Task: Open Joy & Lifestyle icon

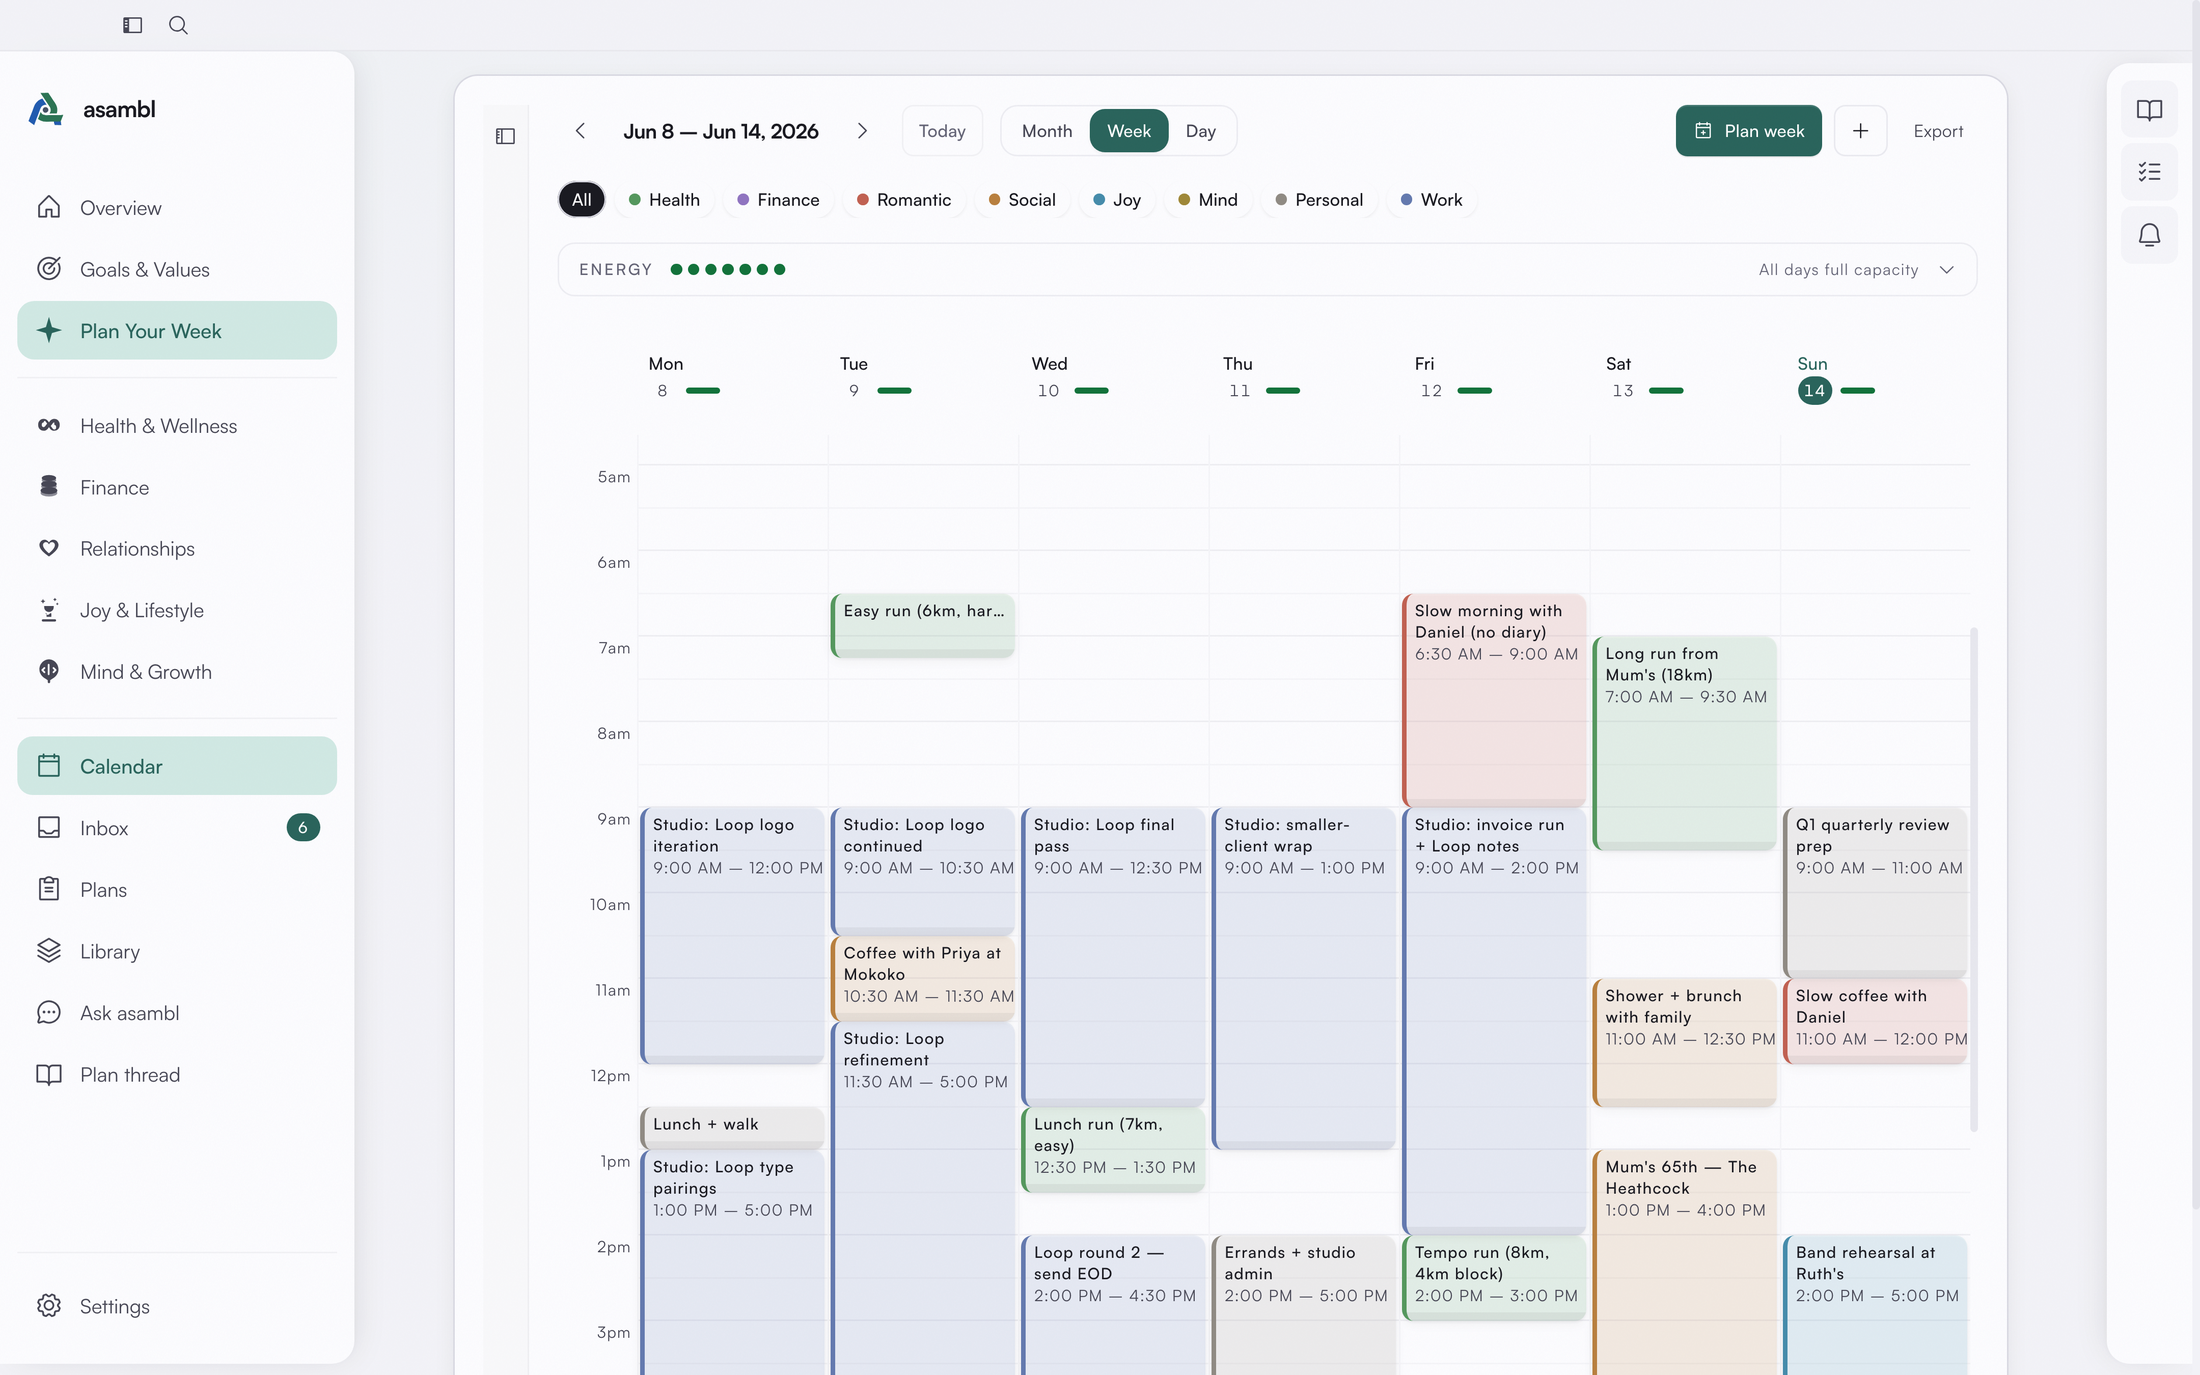Action: point(48,610)
